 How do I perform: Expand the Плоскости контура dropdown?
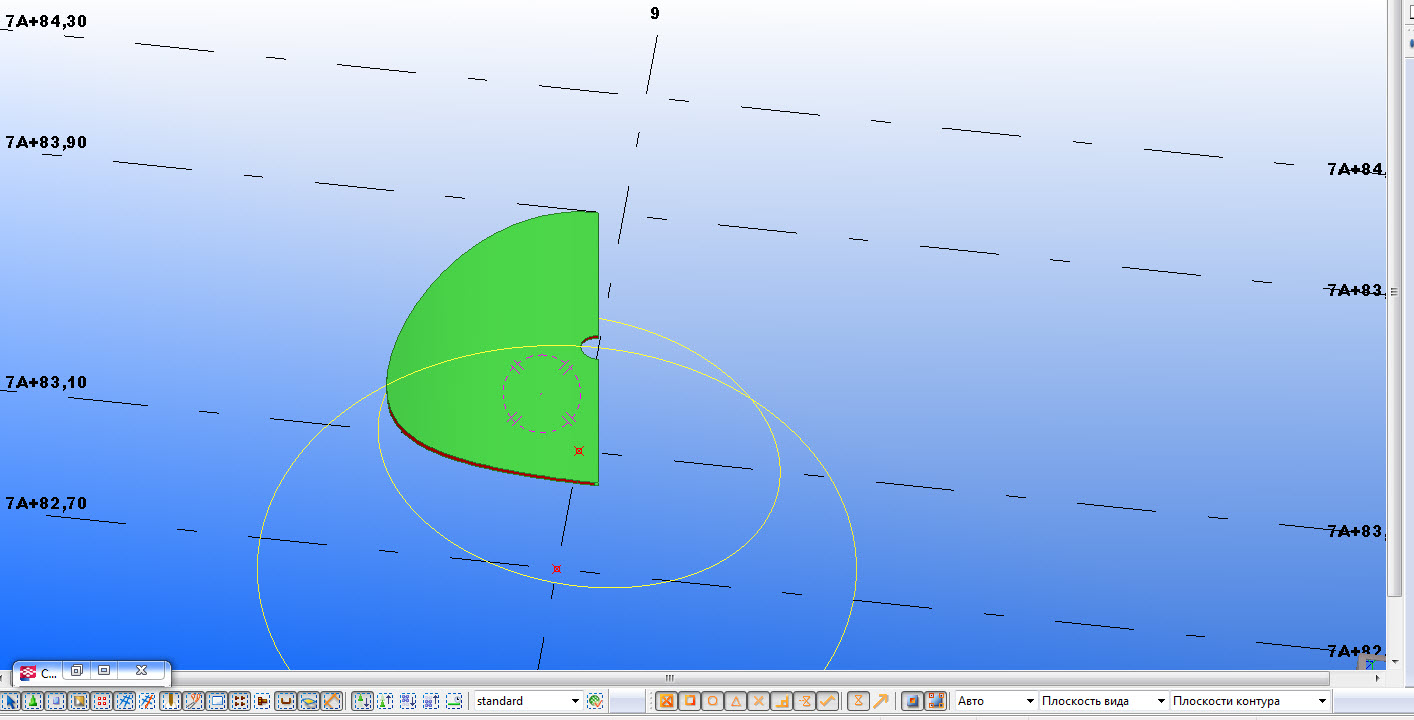pyautogui.click(x=1322, y=701)
